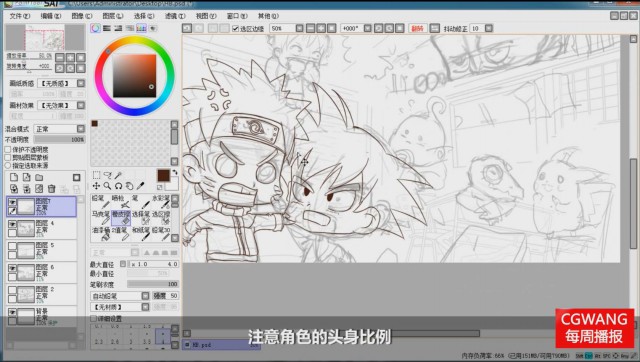Swap foreground and background colors

pos(175,173)
